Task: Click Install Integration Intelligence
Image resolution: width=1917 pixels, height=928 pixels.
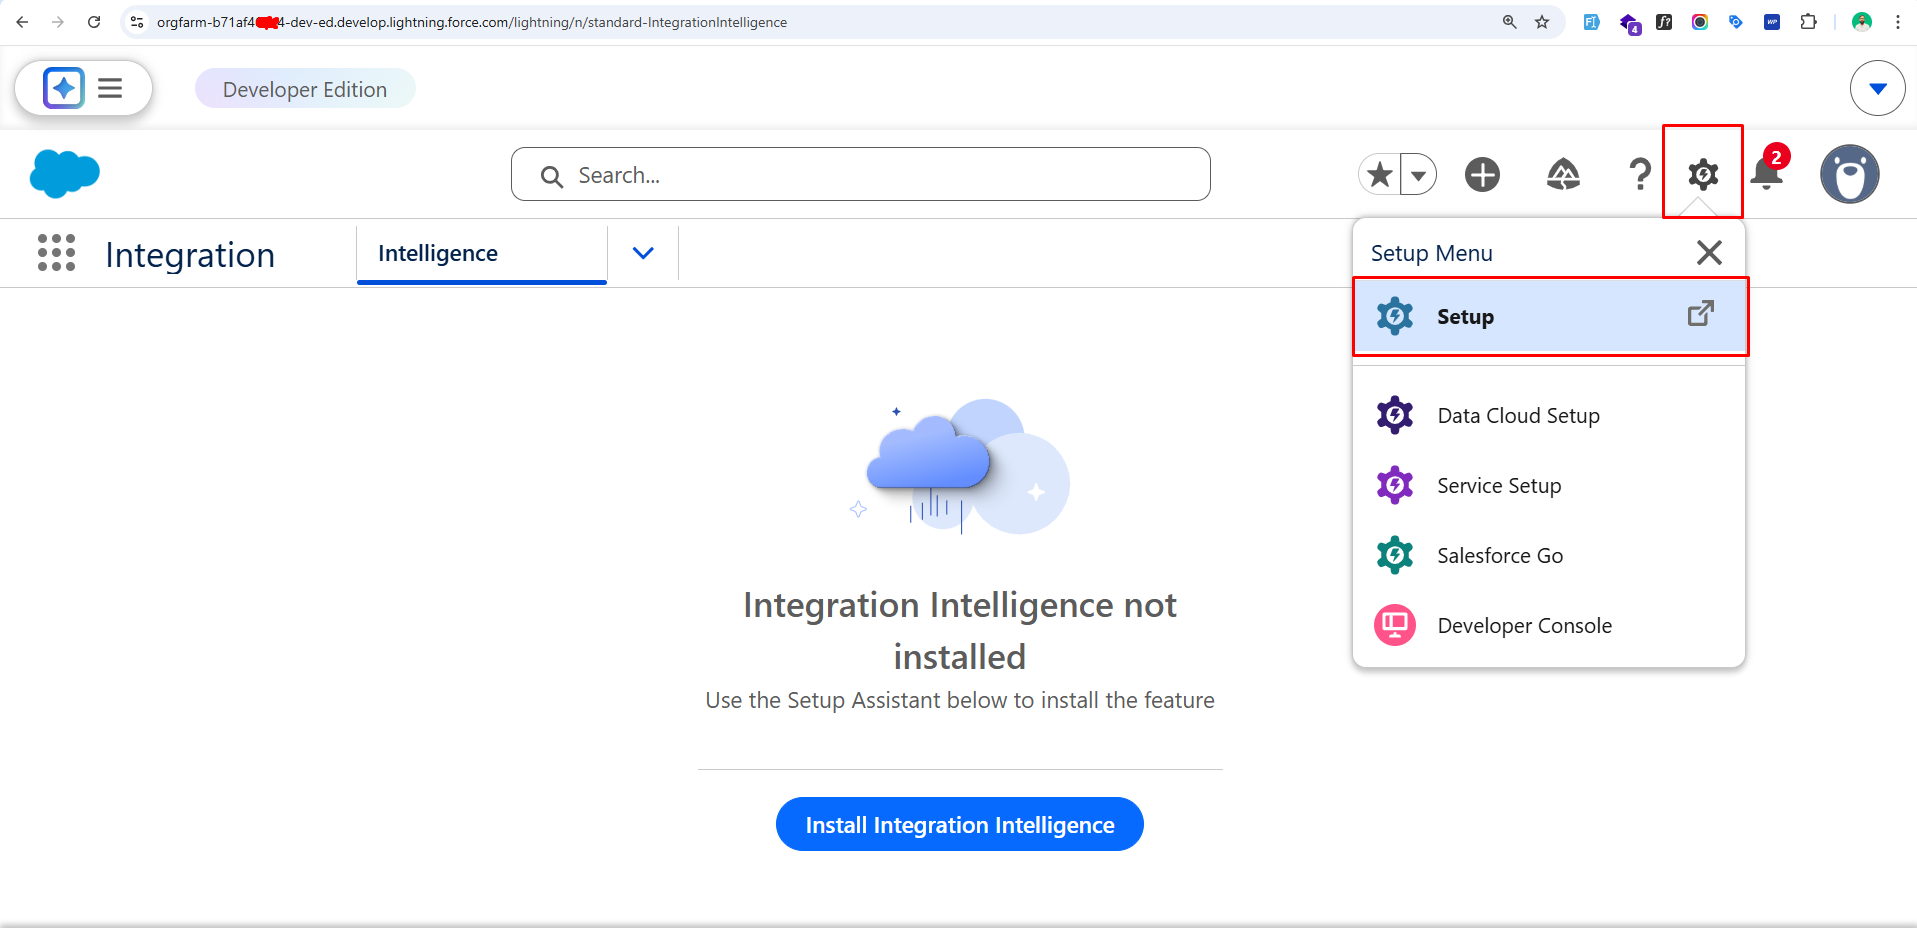Action: click(959, 824)
